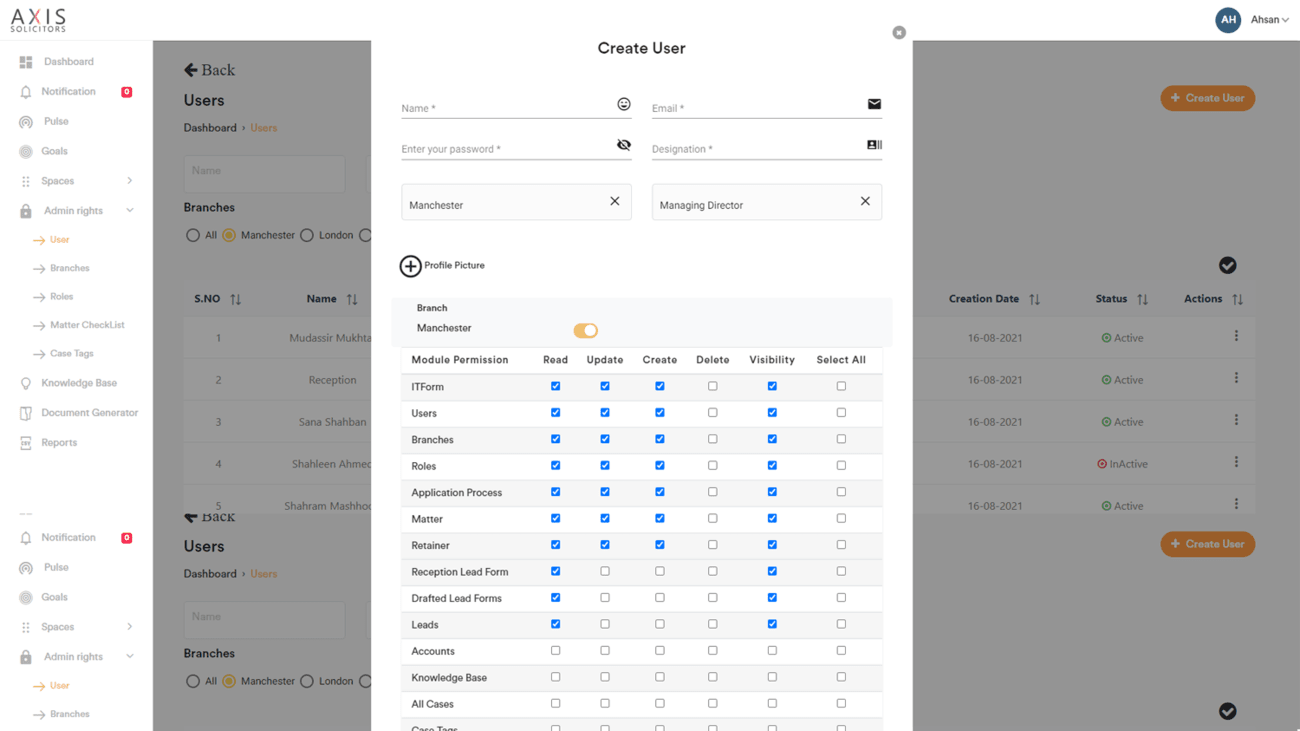The image size is (1300, 731).
Task: Click the envelope icon in Email field
Action: (874, 104)
